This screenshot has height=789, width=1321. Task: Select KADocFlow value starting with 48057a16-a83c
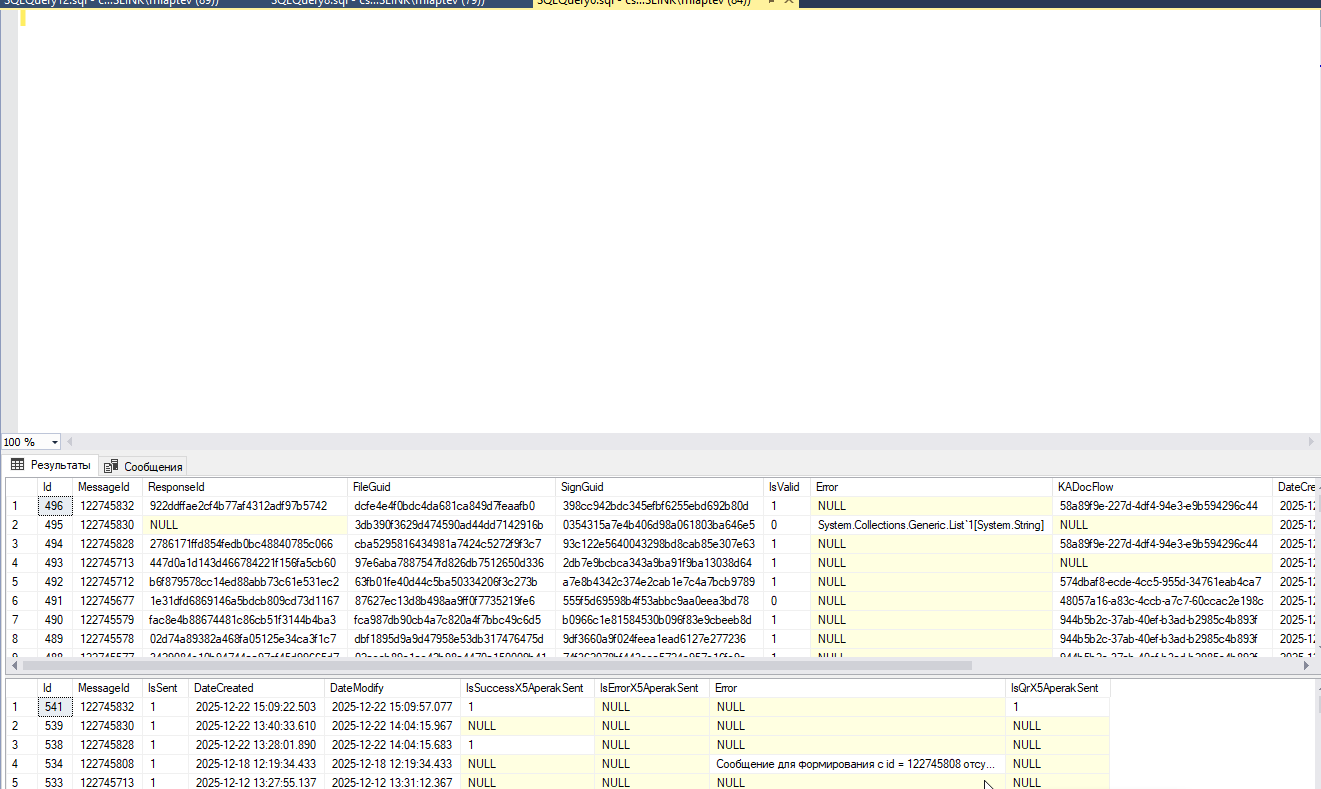click(x=1163, y=601)
